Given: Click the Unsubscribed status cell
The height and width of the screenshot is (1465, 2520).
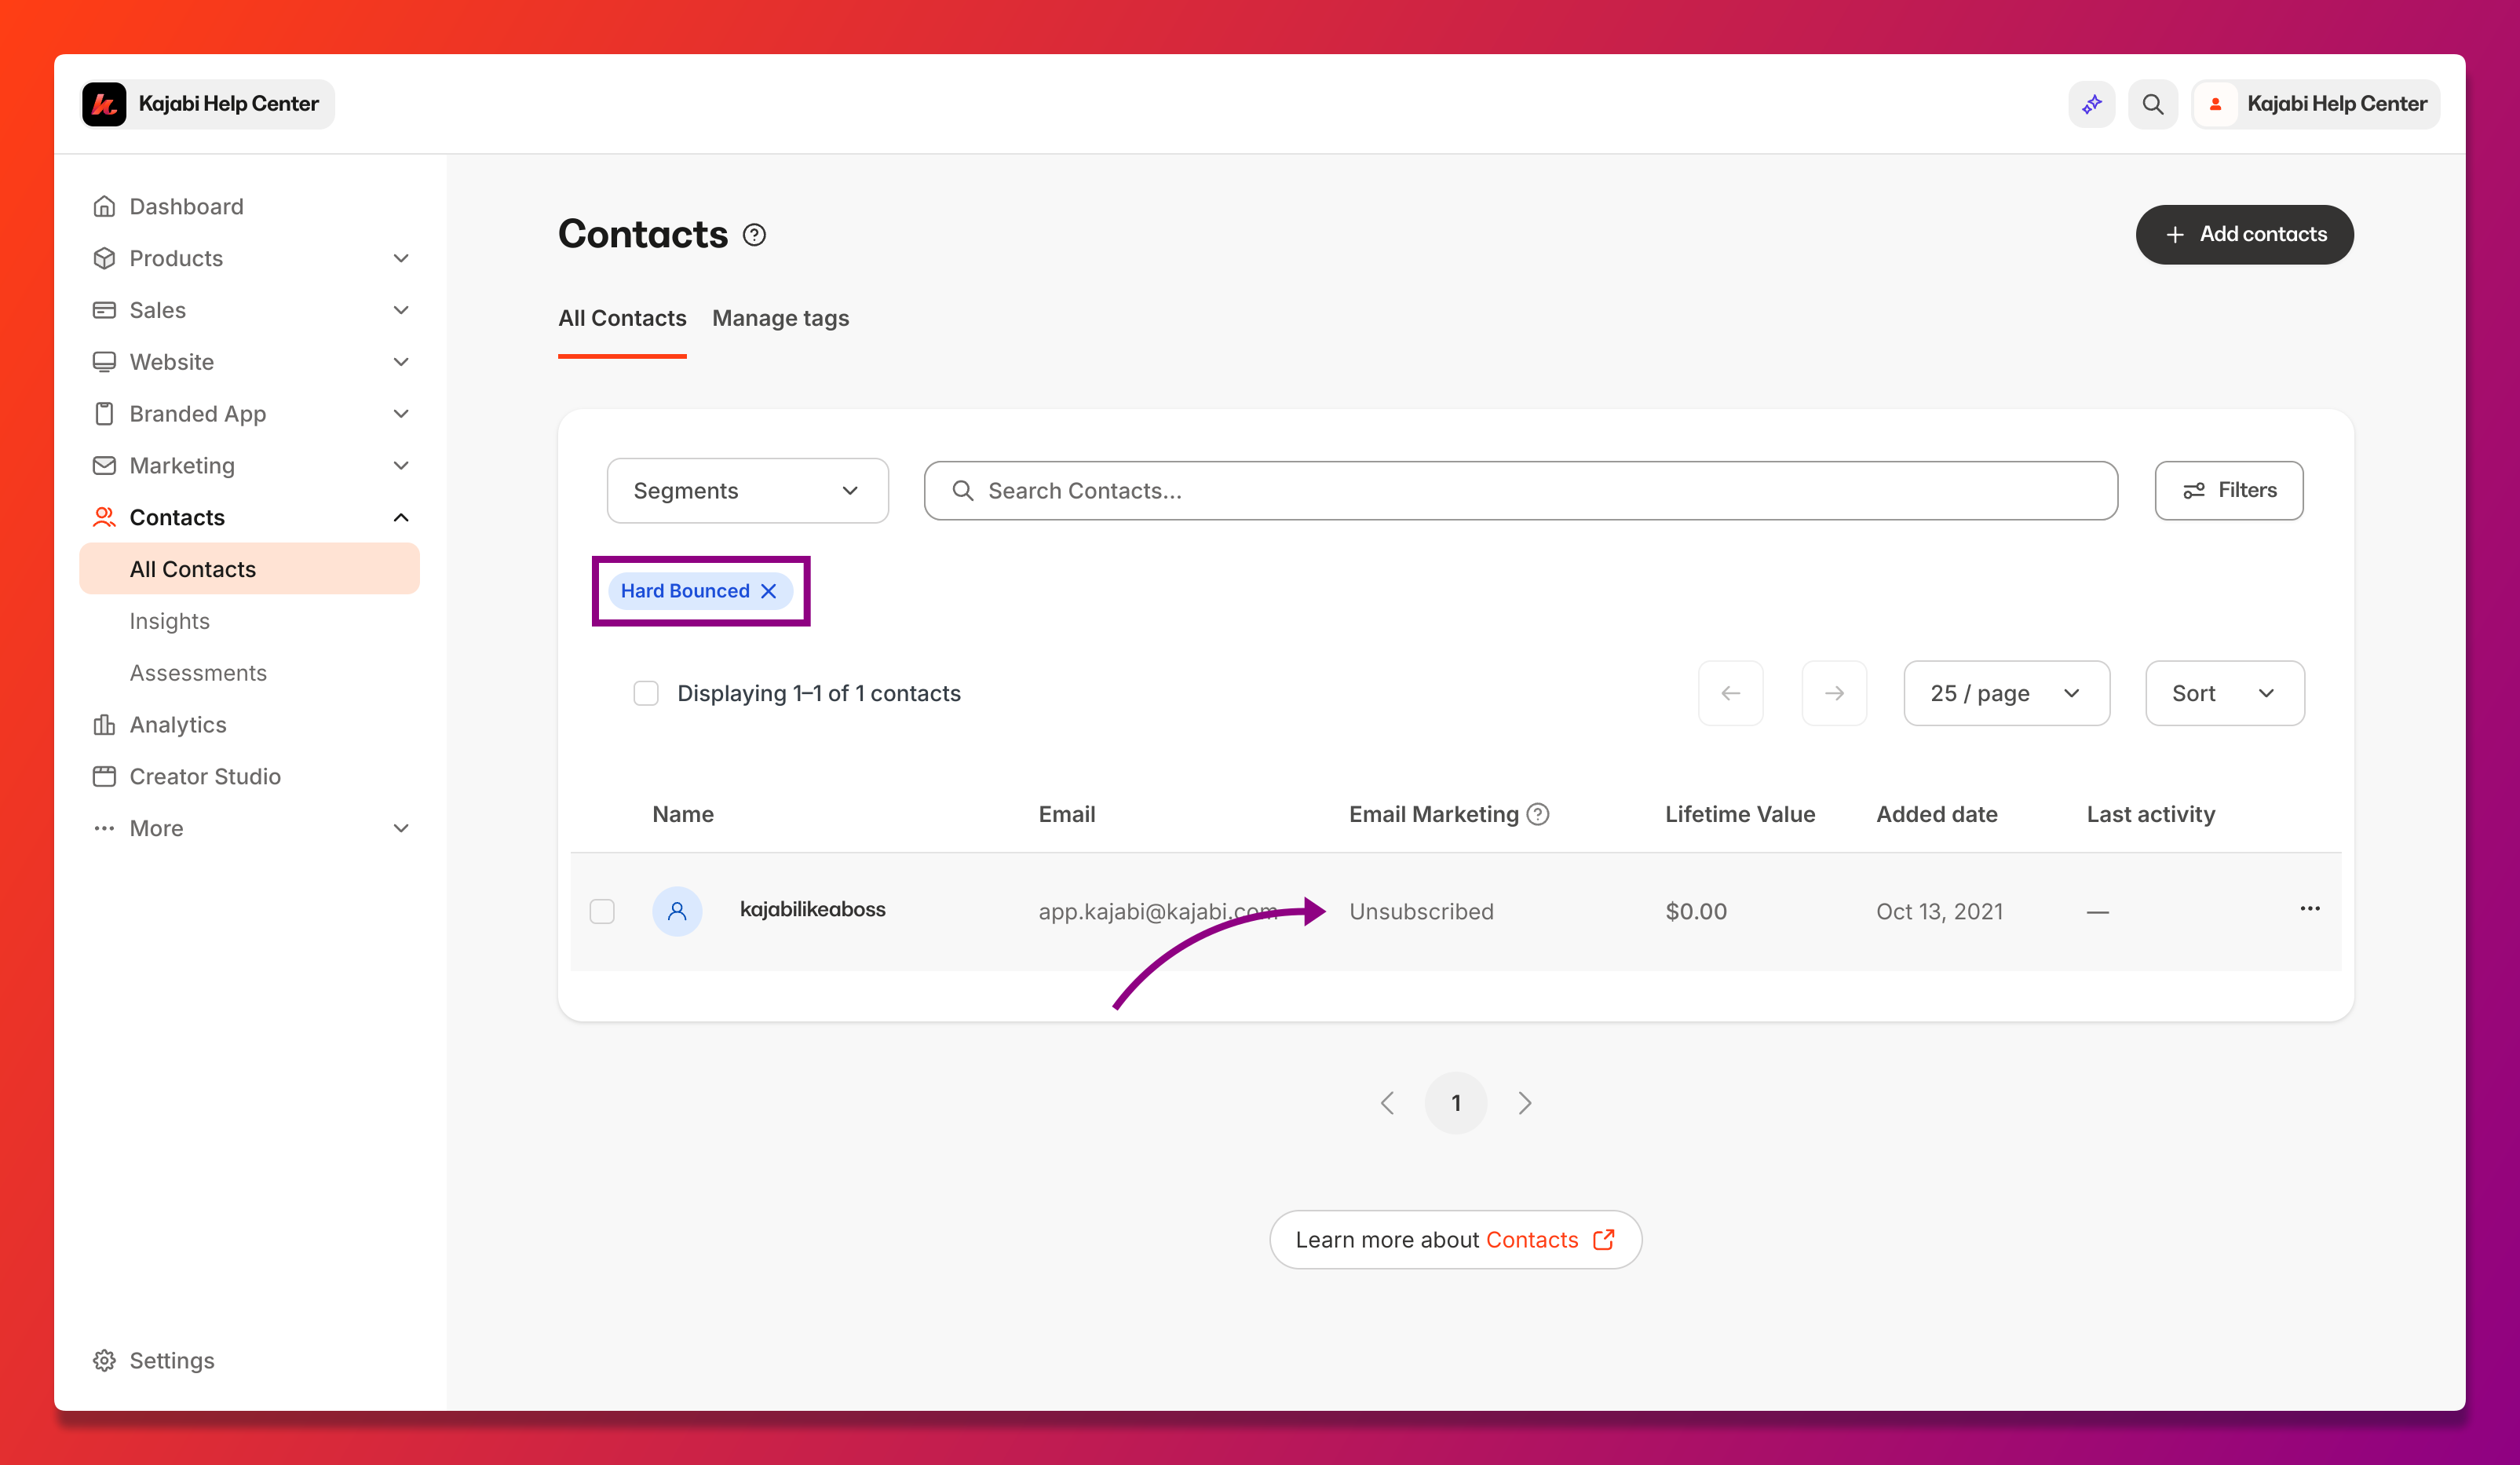Looking at the screenshot, I should [1421, 911].
